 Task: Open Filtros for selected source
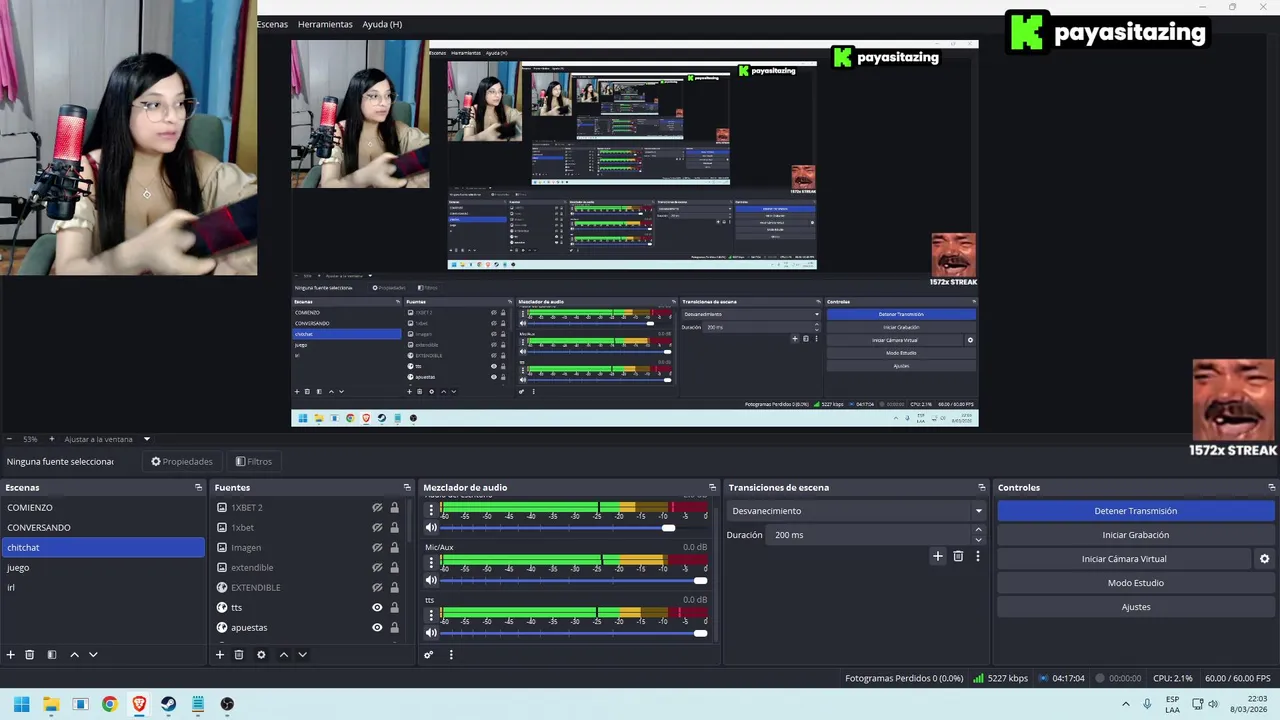pos(254,462)
